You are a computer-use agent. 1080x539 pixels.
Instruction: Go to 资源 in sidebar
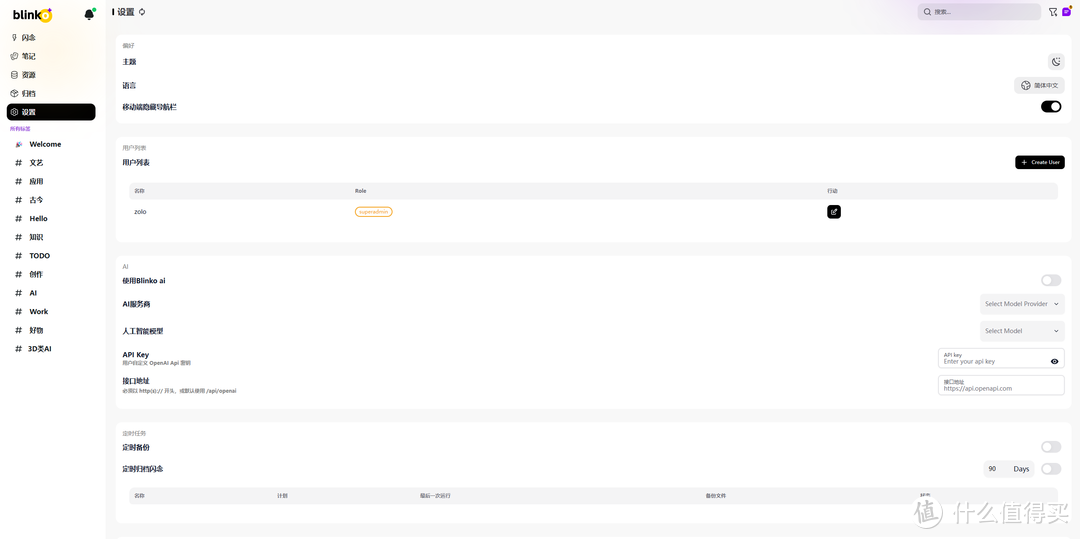tap(51, 75)
